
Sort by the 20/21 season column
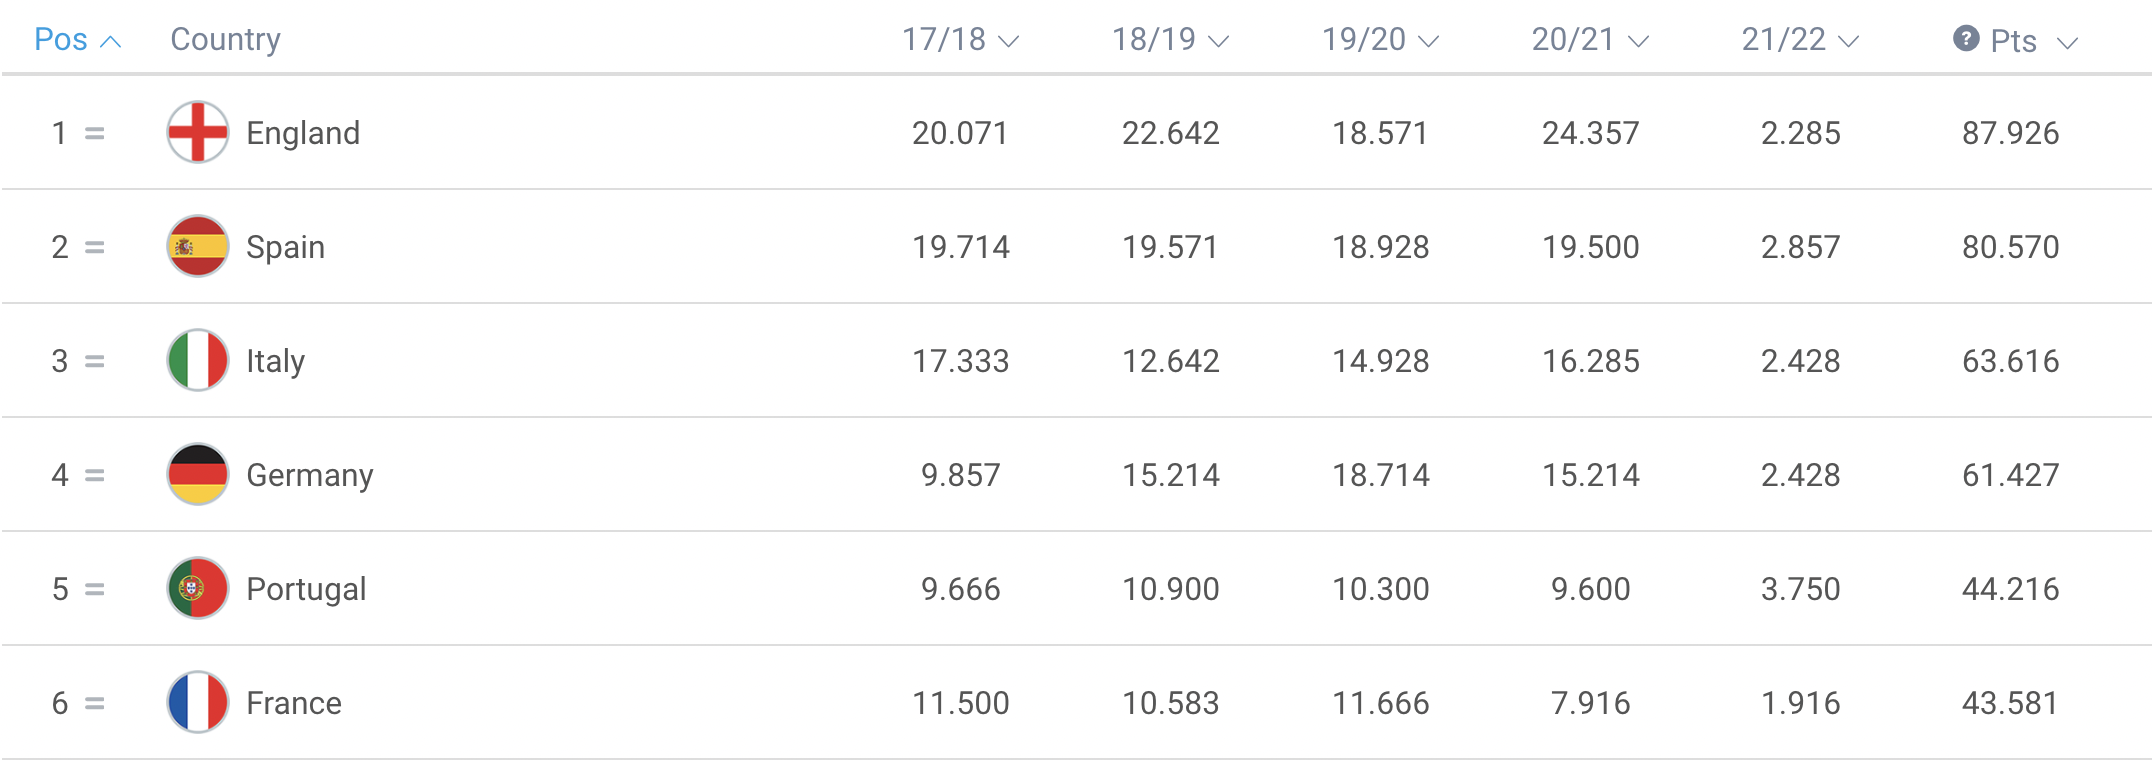1590,40
